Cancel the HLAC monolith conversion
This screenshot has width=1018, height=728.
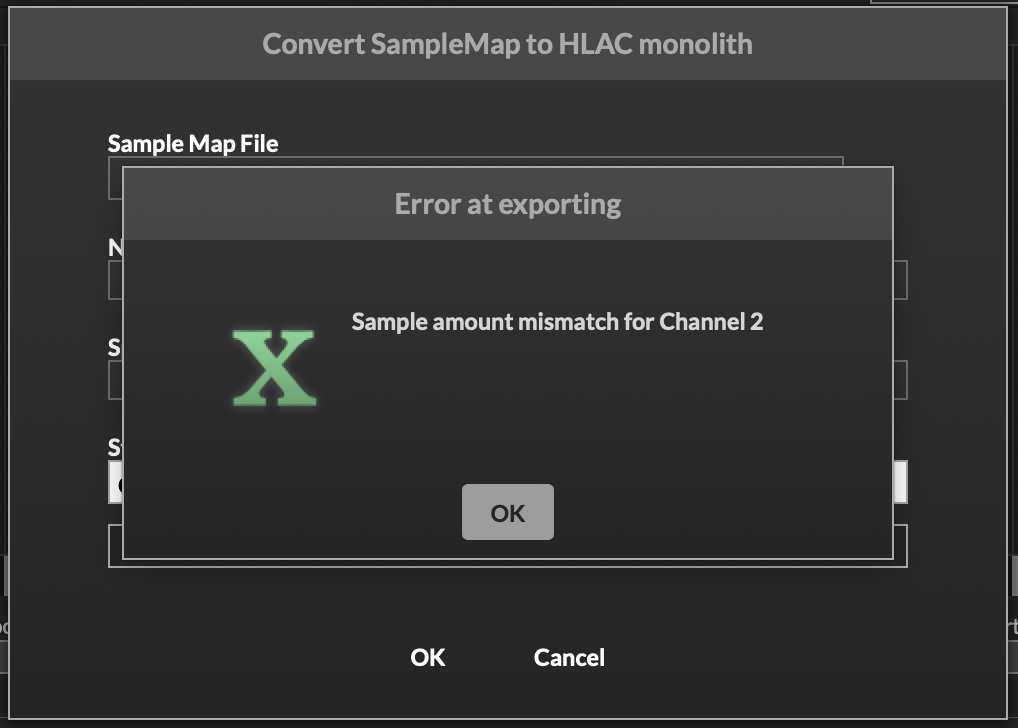569,657
